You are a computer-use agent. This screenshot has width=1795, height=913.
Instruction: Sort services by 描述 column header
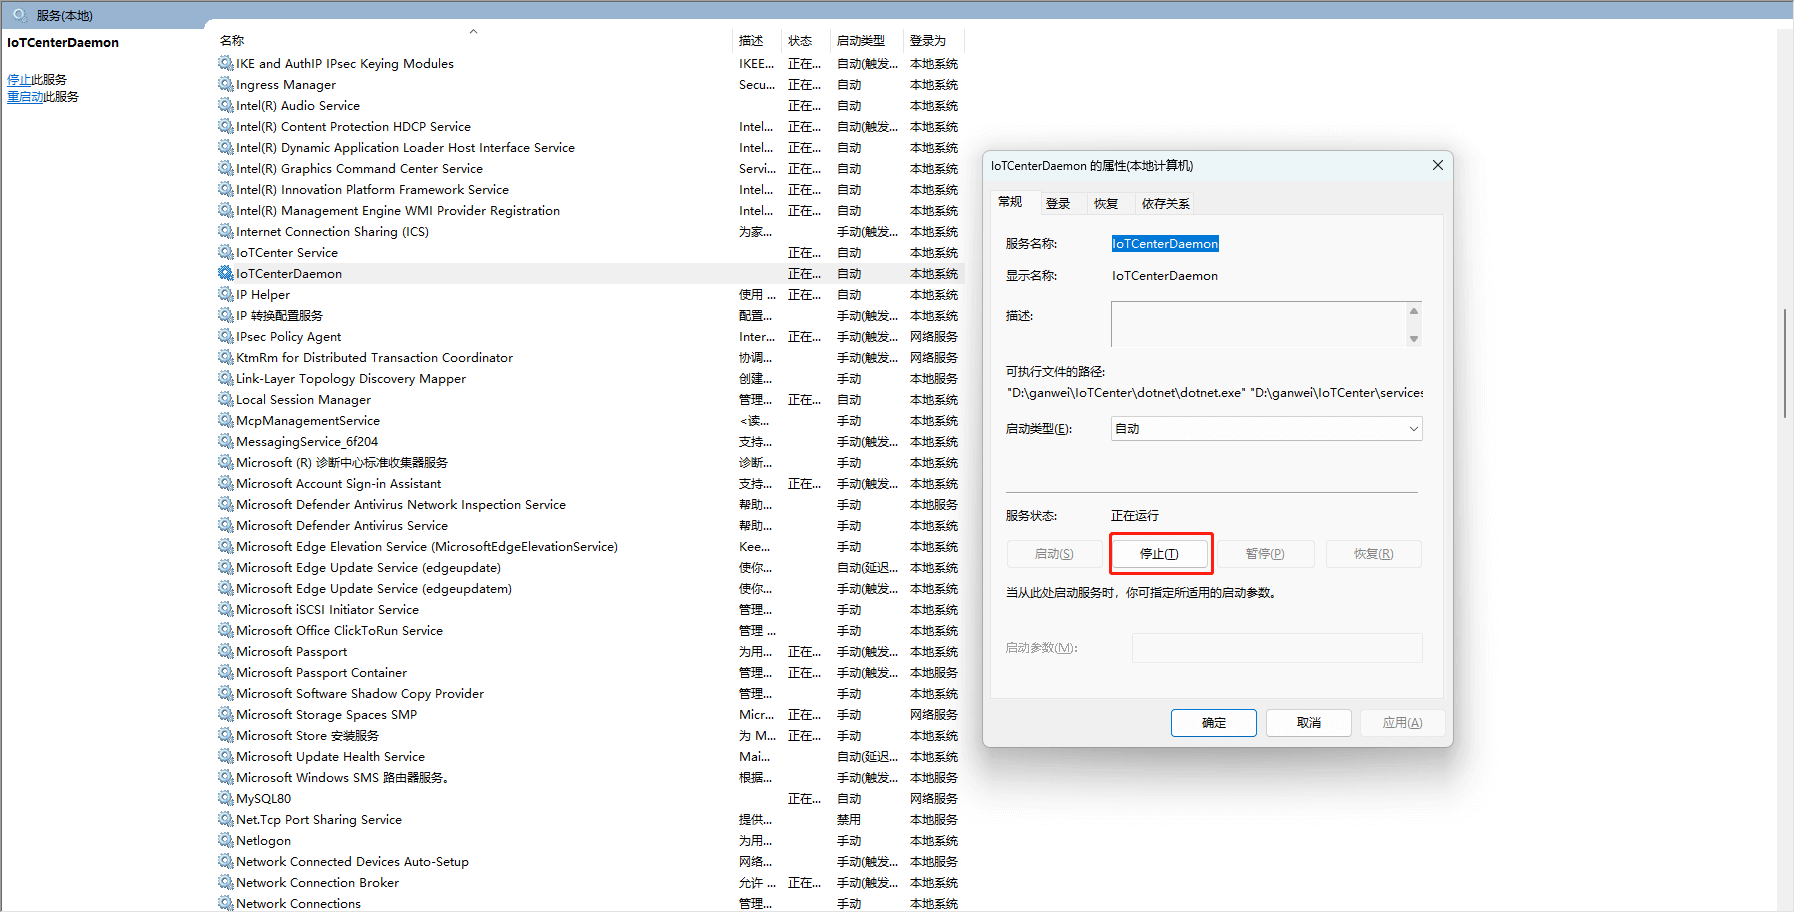758,40
